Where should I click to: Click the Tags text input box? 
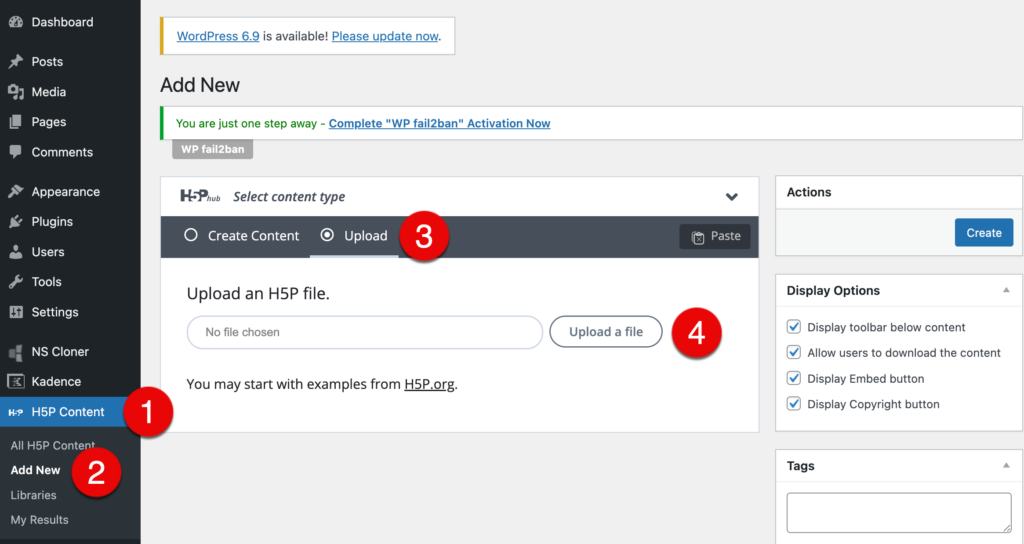point(899,512)
